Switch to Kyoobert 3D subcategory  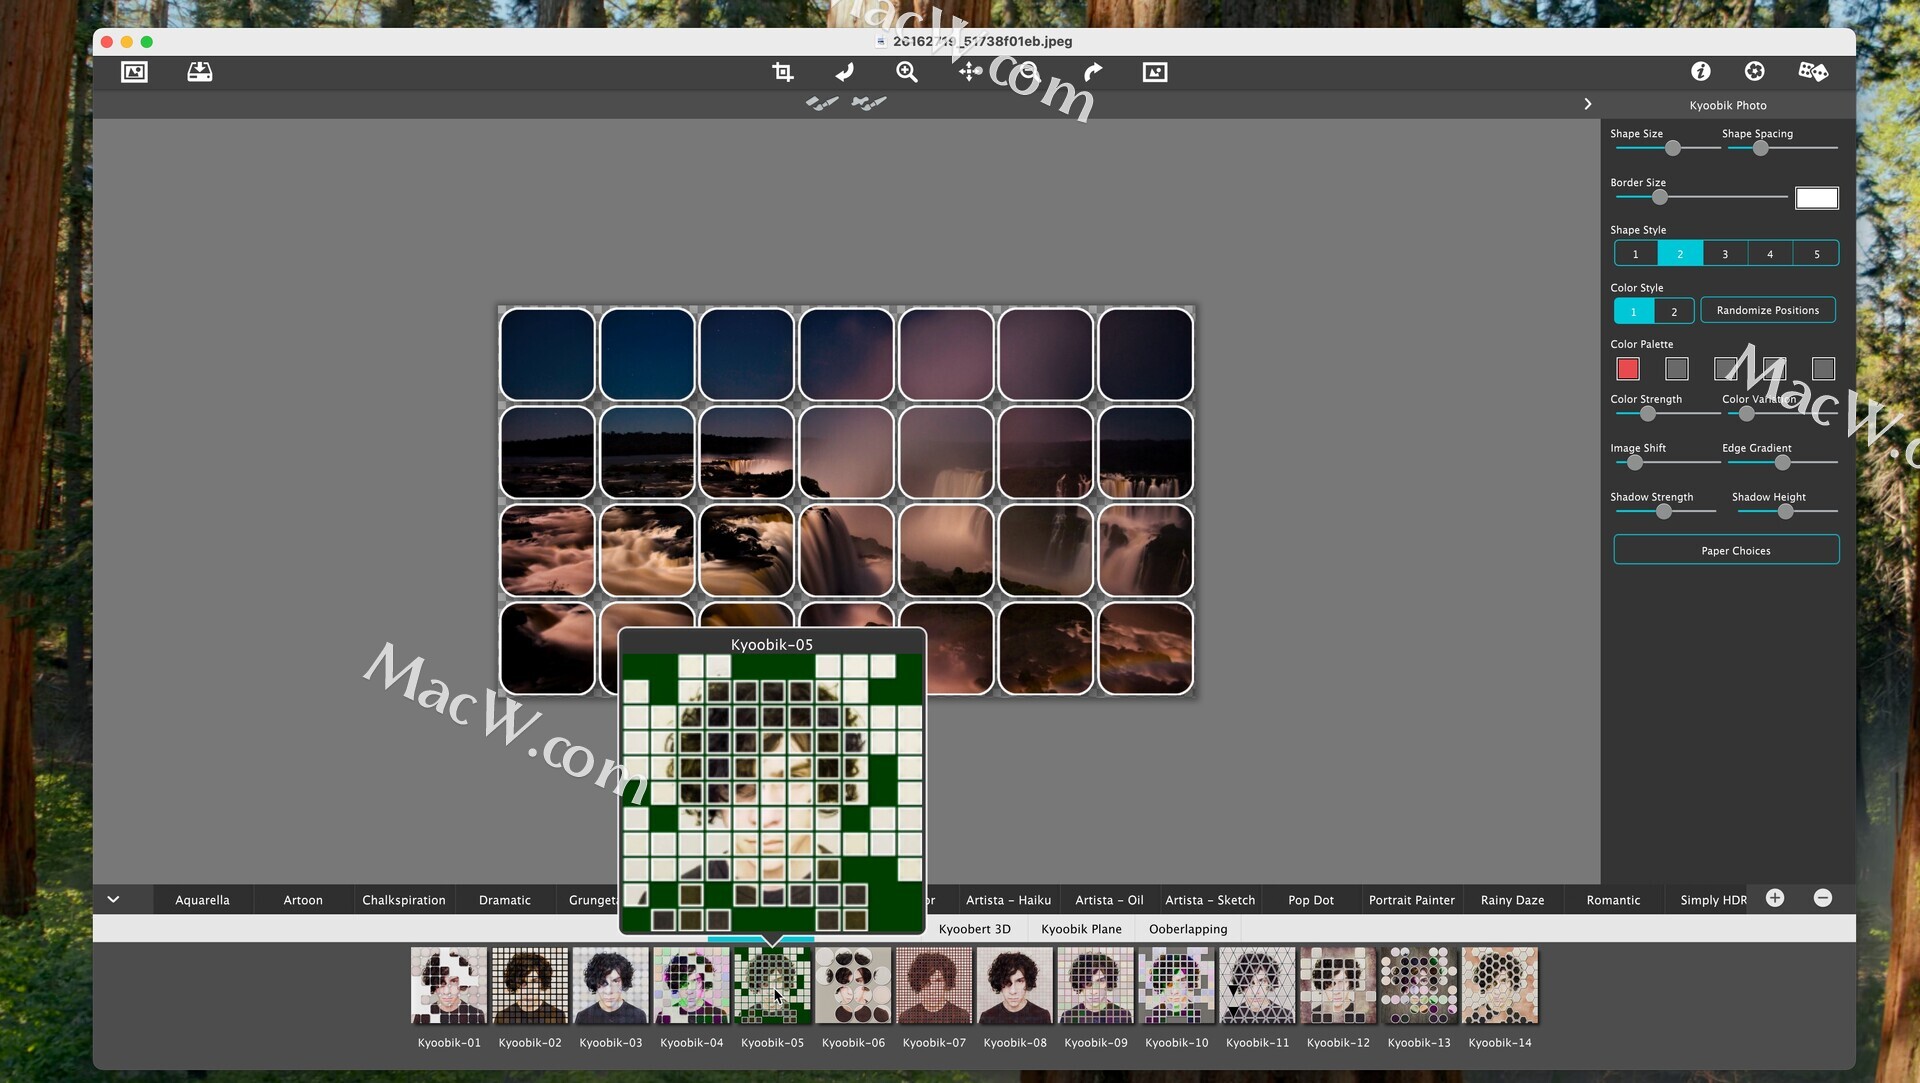coord(975,929)
